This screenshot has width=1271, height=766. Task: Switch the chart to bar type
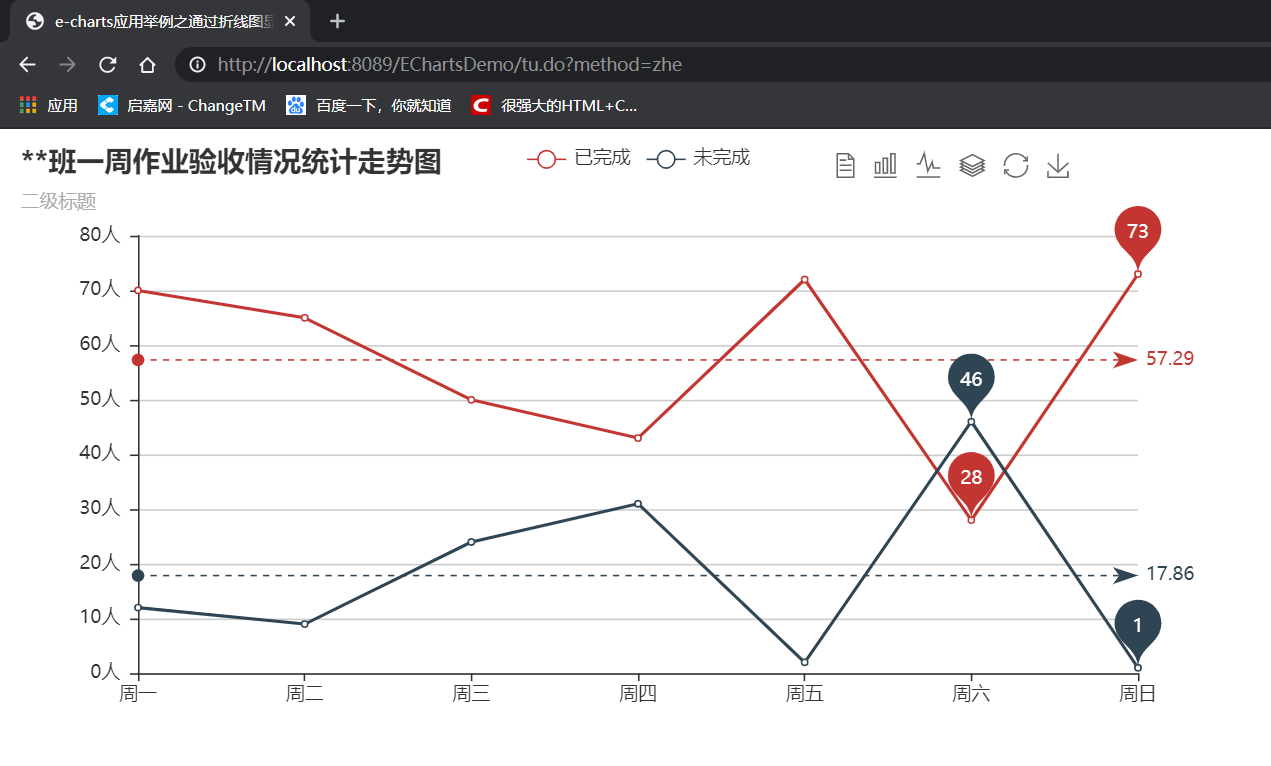886,165
